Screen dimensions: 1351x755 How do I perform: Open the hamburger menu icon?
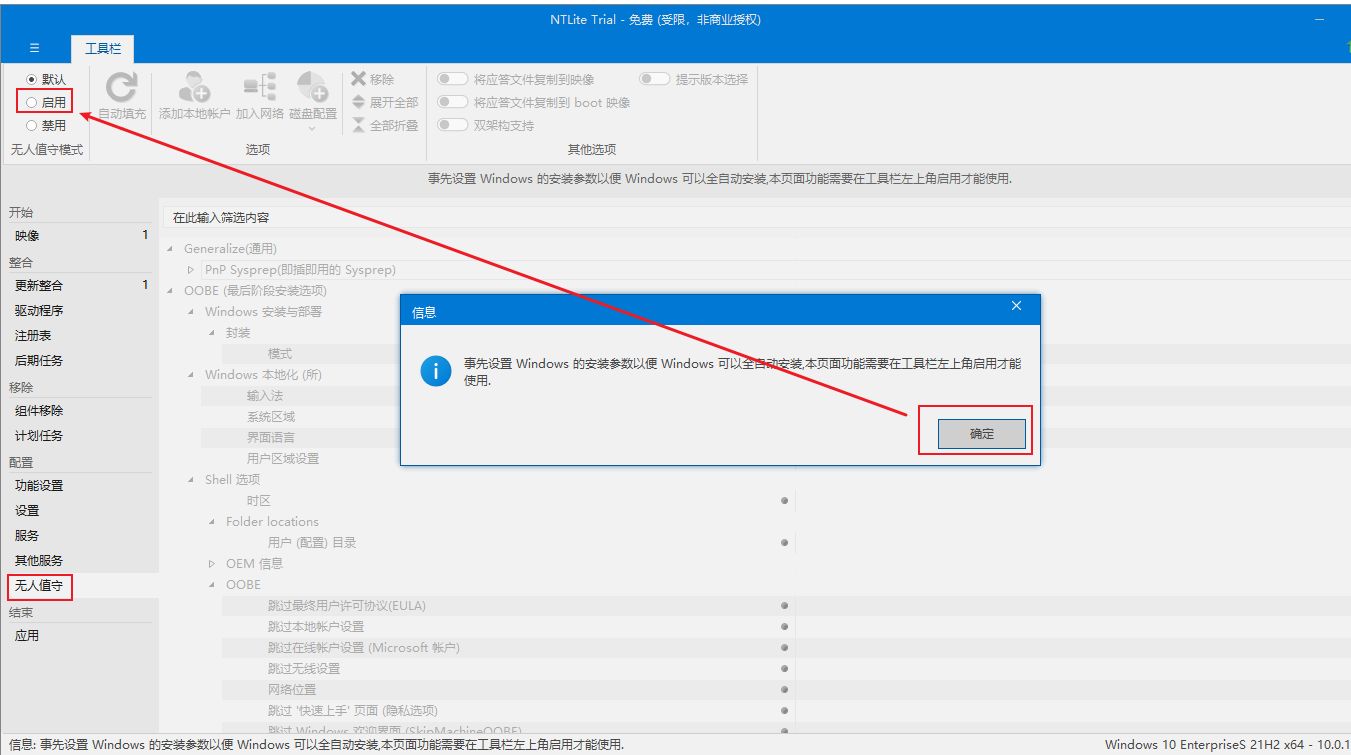point(34,48)
